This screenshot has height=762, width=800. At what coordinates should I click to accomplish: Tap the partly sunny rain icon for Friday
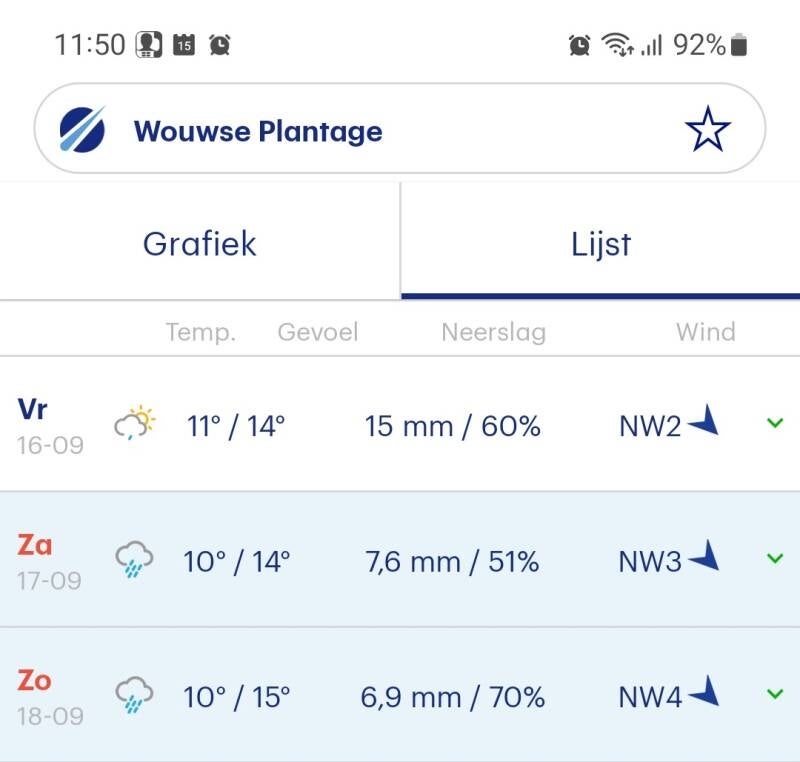[x=135, y=424]
